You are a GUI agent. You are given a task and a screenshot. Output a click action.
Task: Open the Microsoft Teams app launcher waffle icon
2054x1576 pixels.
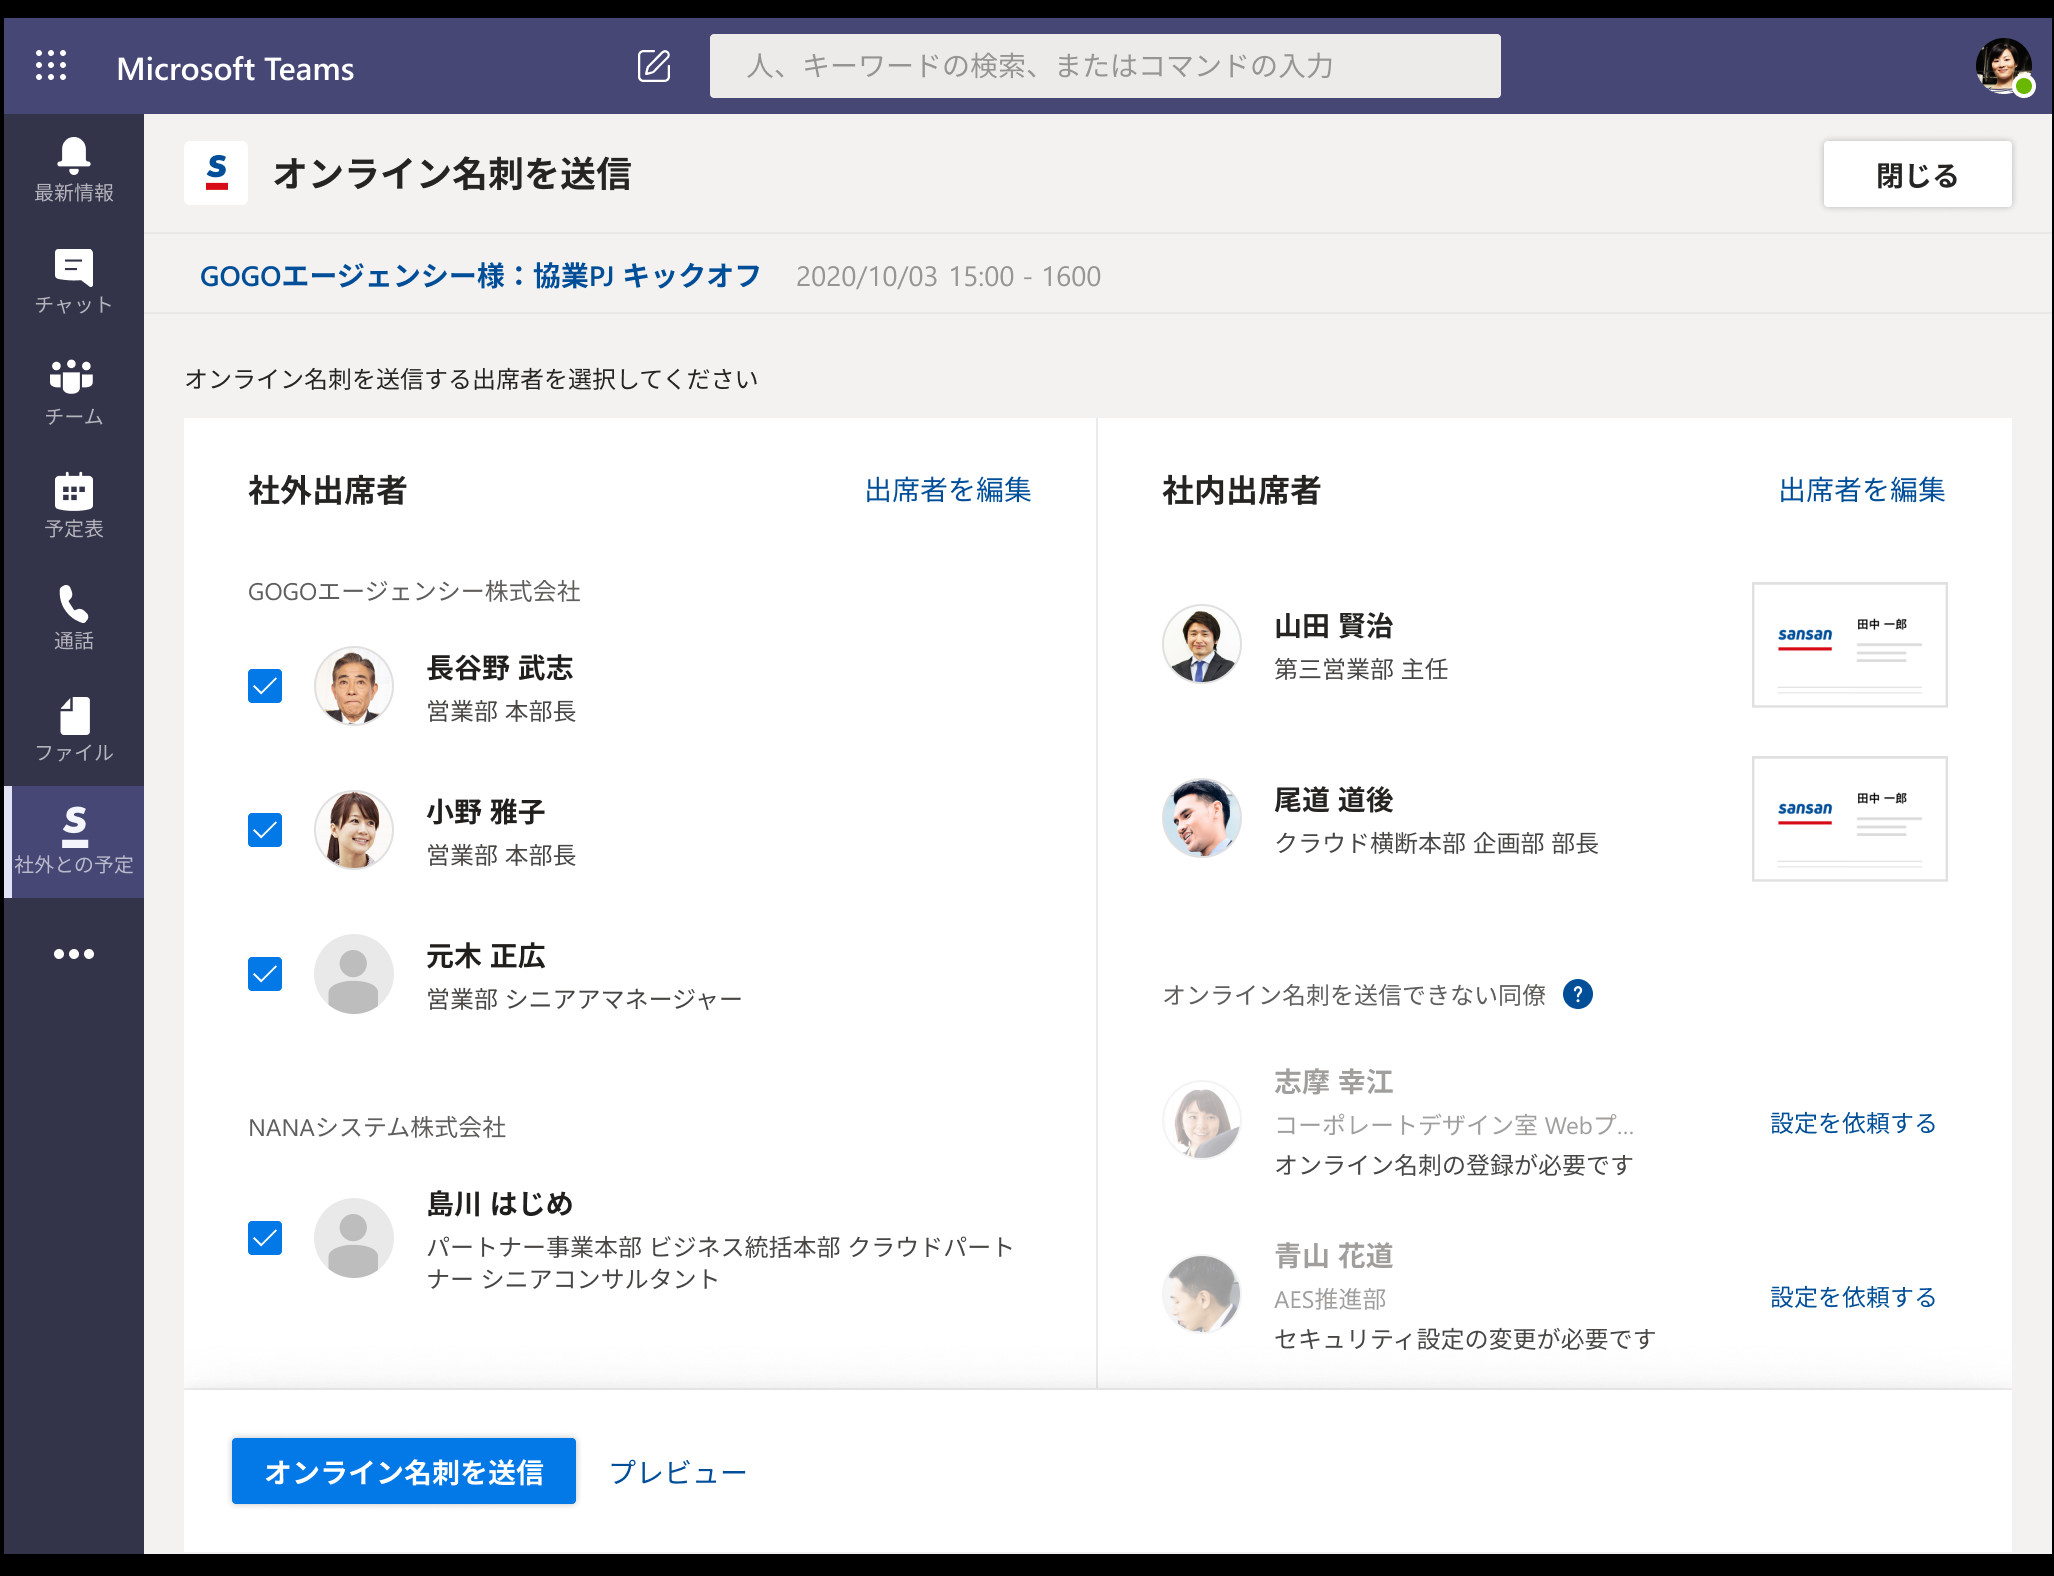[x=51, y=64]
